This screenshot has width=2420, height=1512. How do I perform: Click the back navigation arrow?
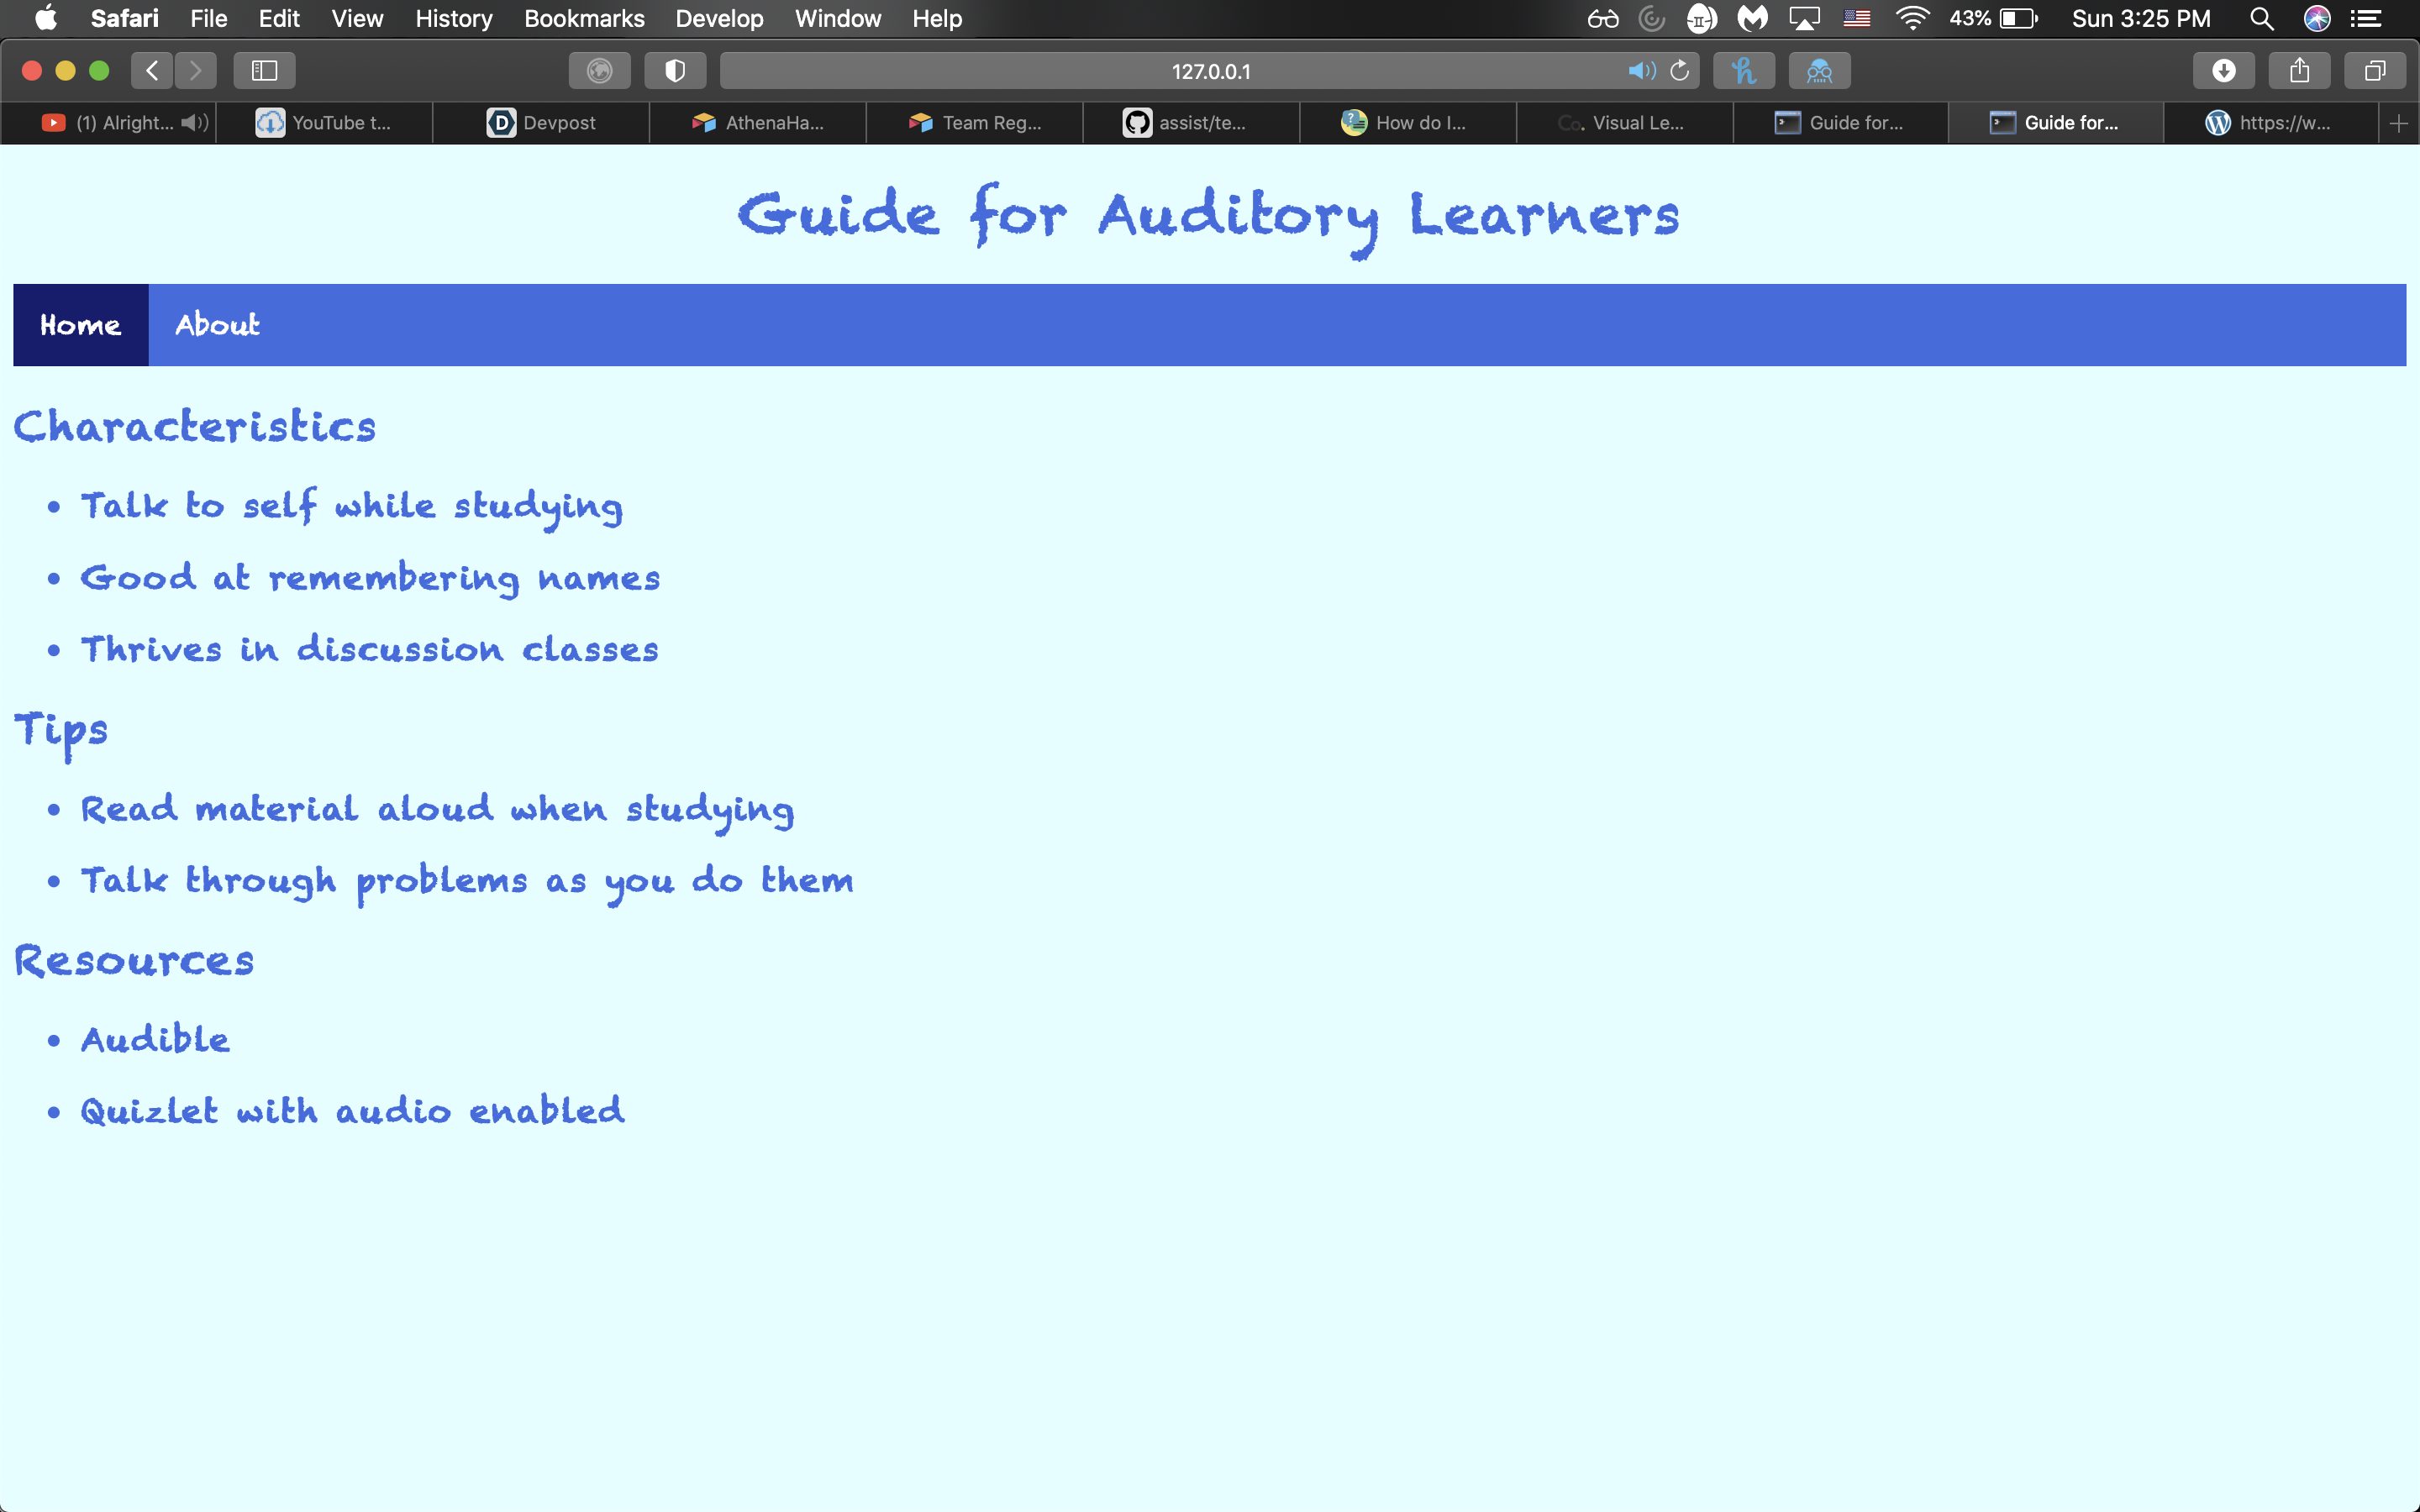[152, 71]
